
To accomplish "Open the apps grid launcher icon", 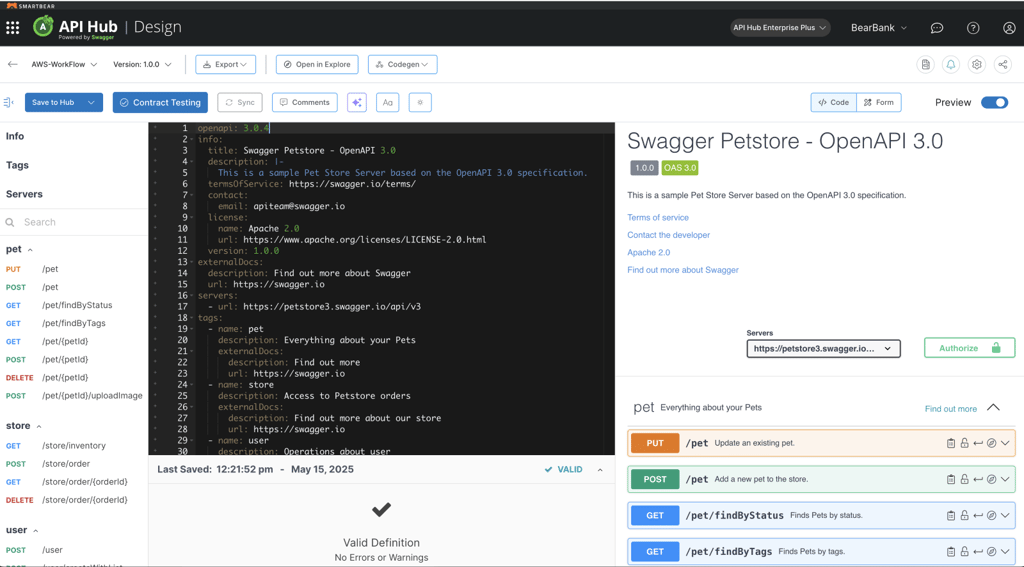I will click(x=12, y=27).
